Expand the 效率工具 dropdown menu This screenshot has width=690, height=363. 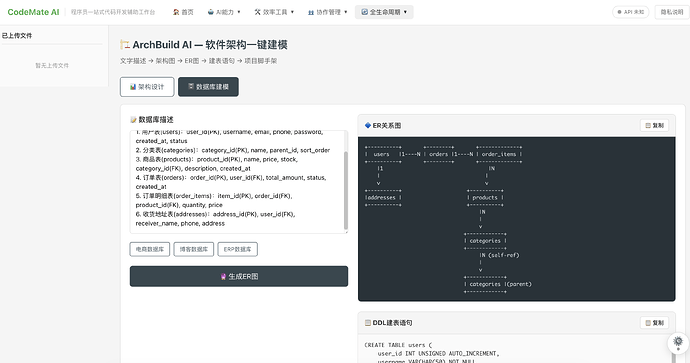[x=274, y=12]
